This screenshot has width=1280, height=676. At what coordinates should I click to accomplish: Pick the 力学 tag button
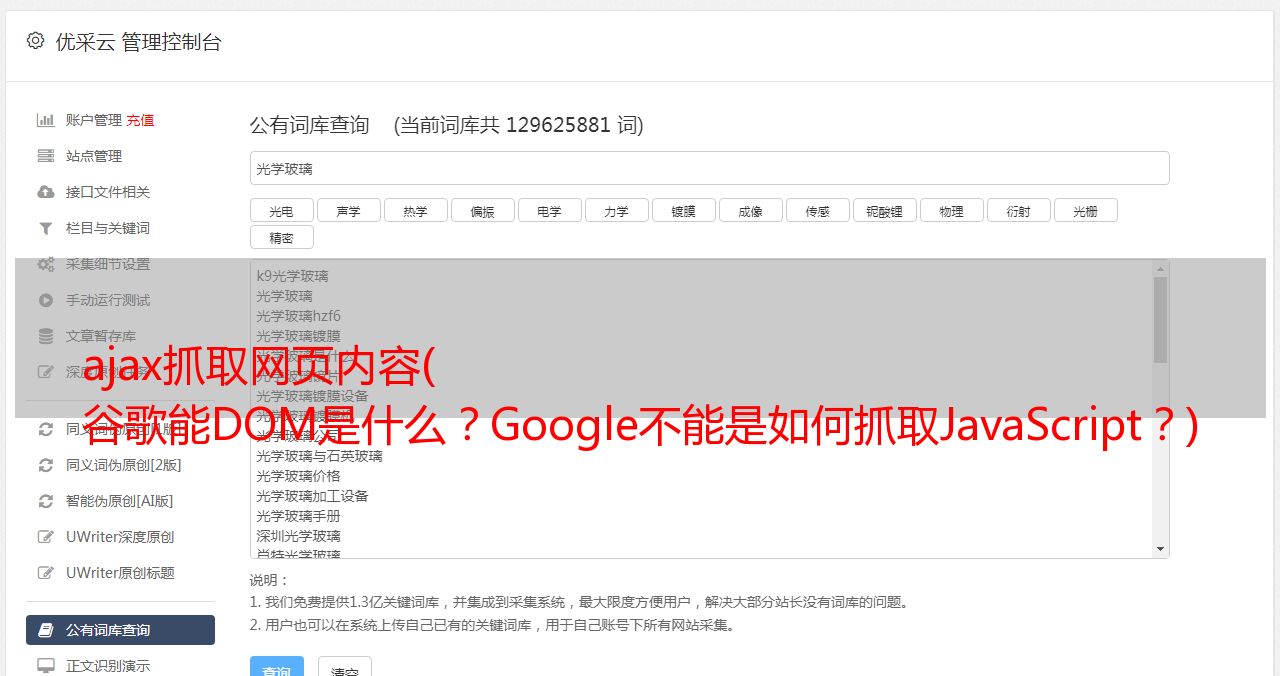click(616, 210)
